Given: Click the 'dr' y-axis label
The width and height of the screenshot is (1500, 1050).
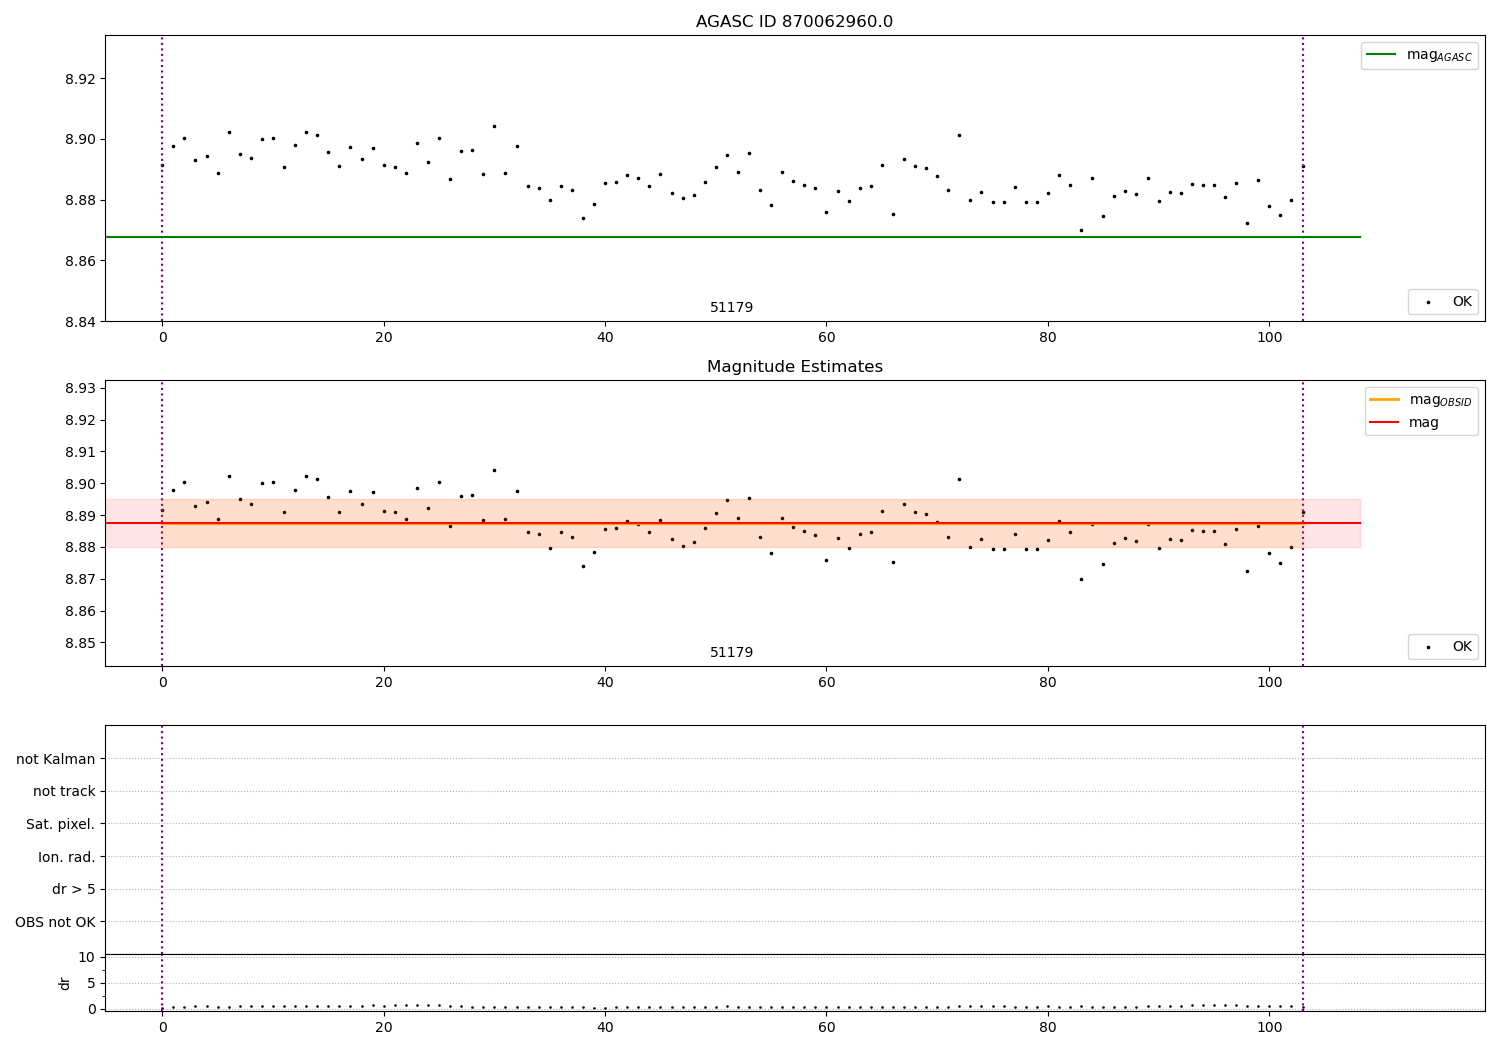Looking at the screenshot, I should 65,983.
